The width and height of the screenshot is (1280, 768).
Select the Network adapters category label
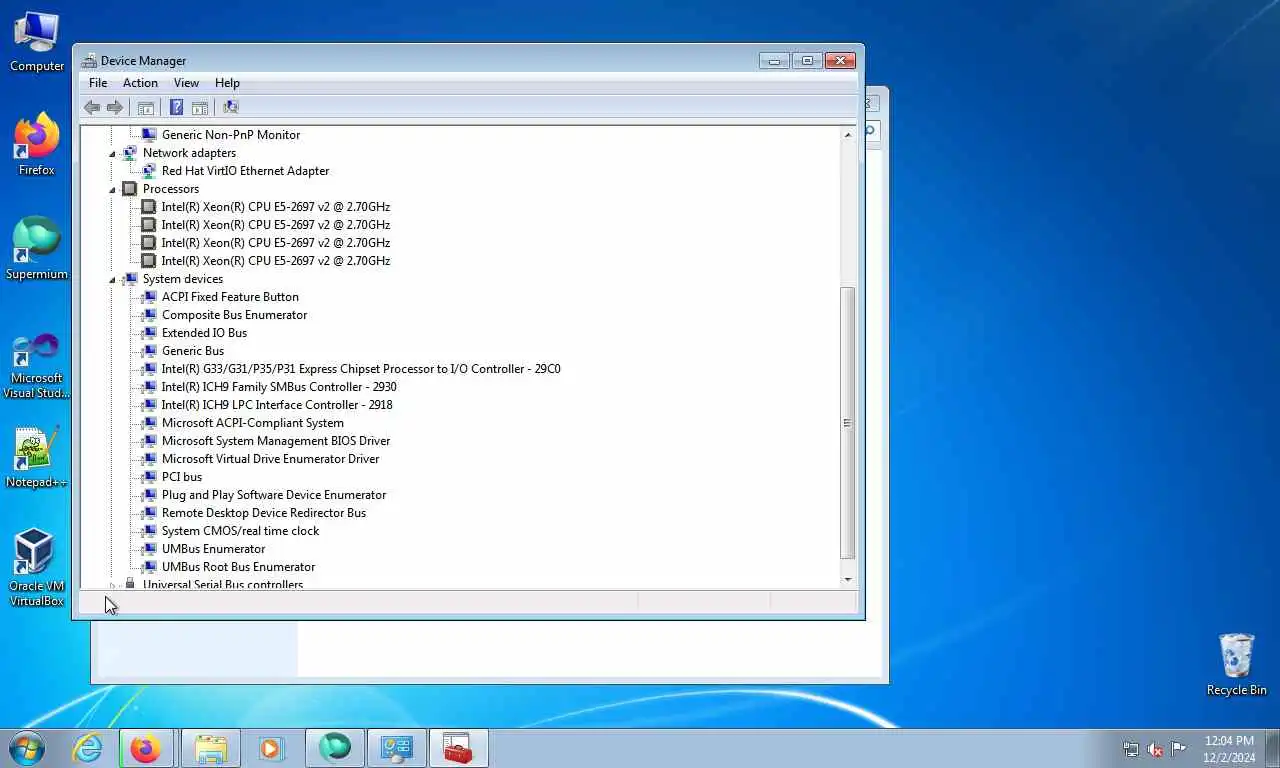[x=189, y=153]
